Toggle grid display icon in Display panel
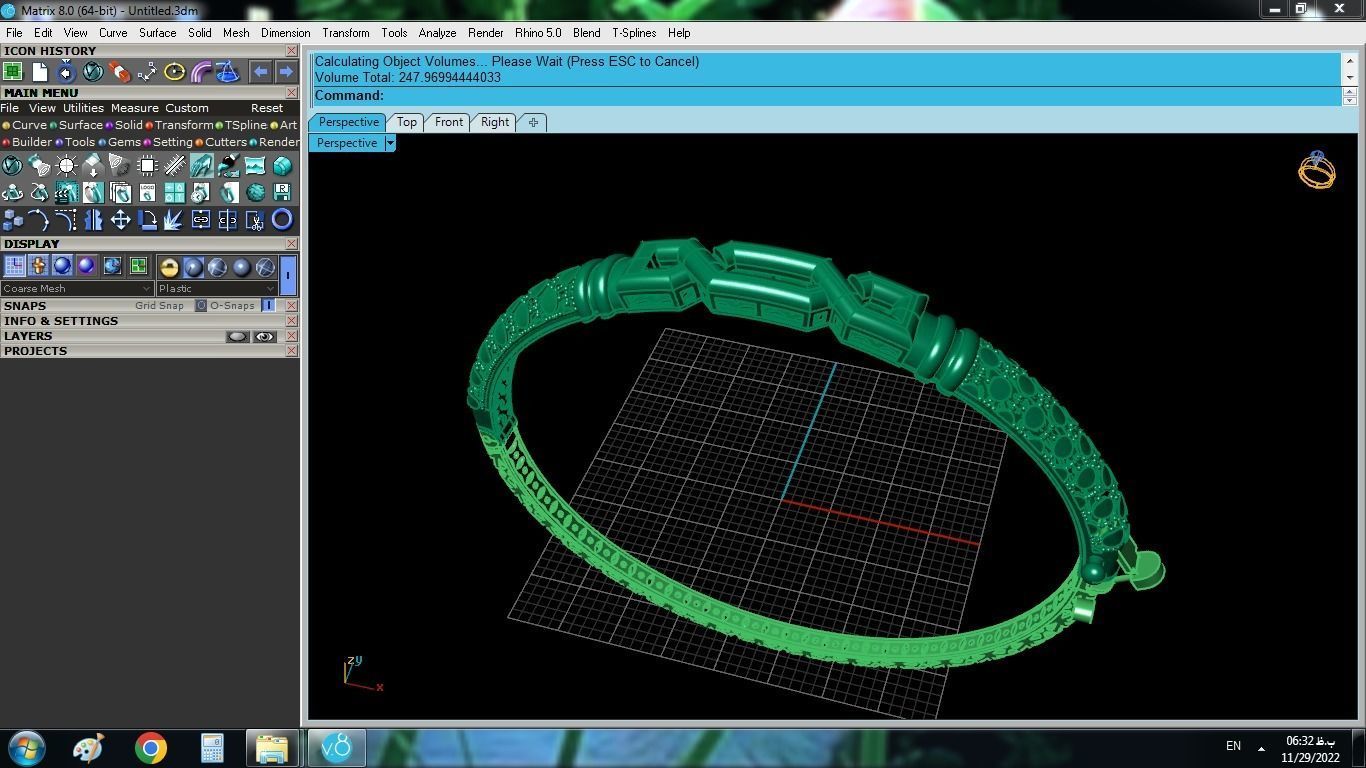1366x768 pixels. pyautogui.click(x=14, y=266)
